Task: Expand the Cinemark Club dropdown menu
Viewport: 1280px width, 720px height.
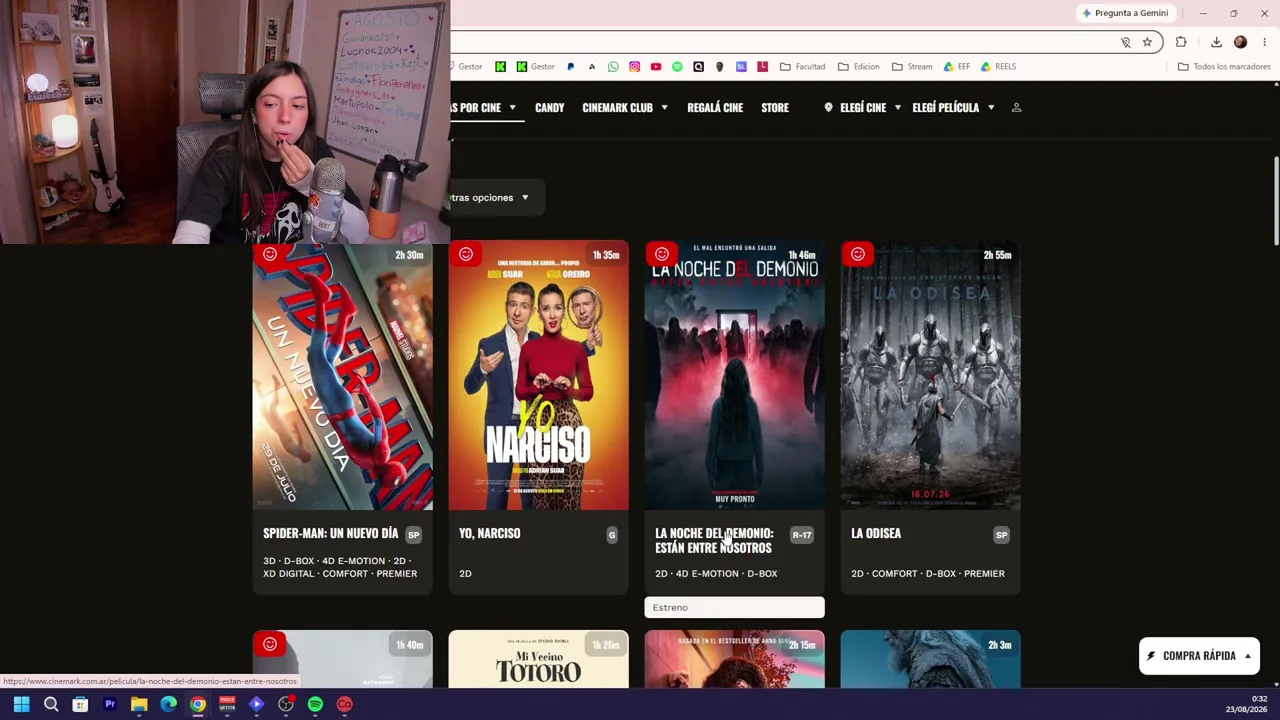Action: point(664,108)
